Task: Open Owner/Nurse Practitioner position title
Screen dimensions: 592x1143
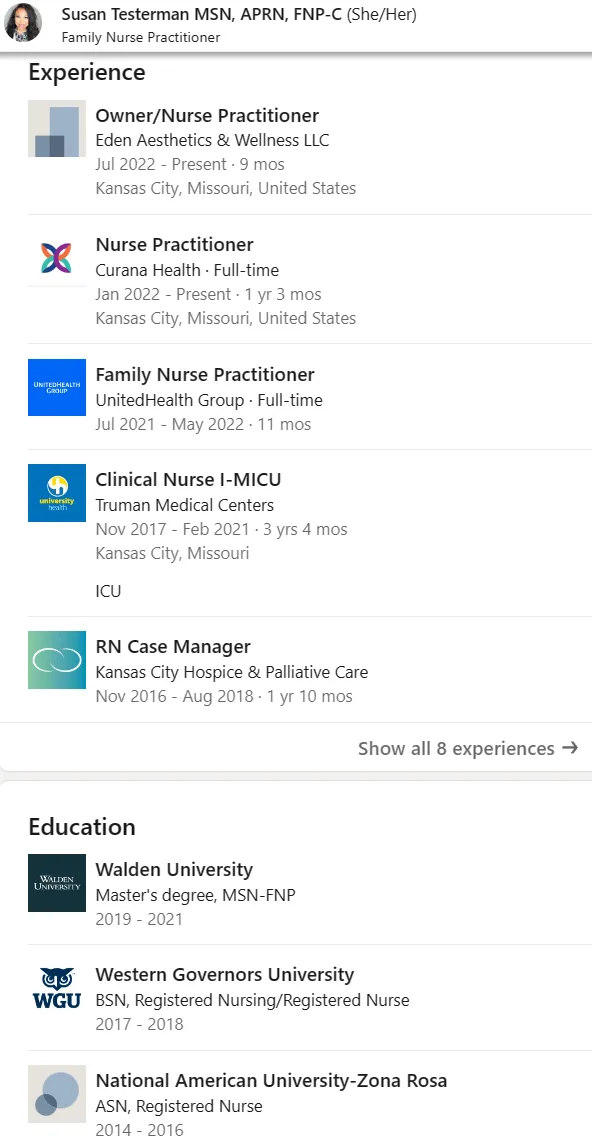Action: click(207, 115)
